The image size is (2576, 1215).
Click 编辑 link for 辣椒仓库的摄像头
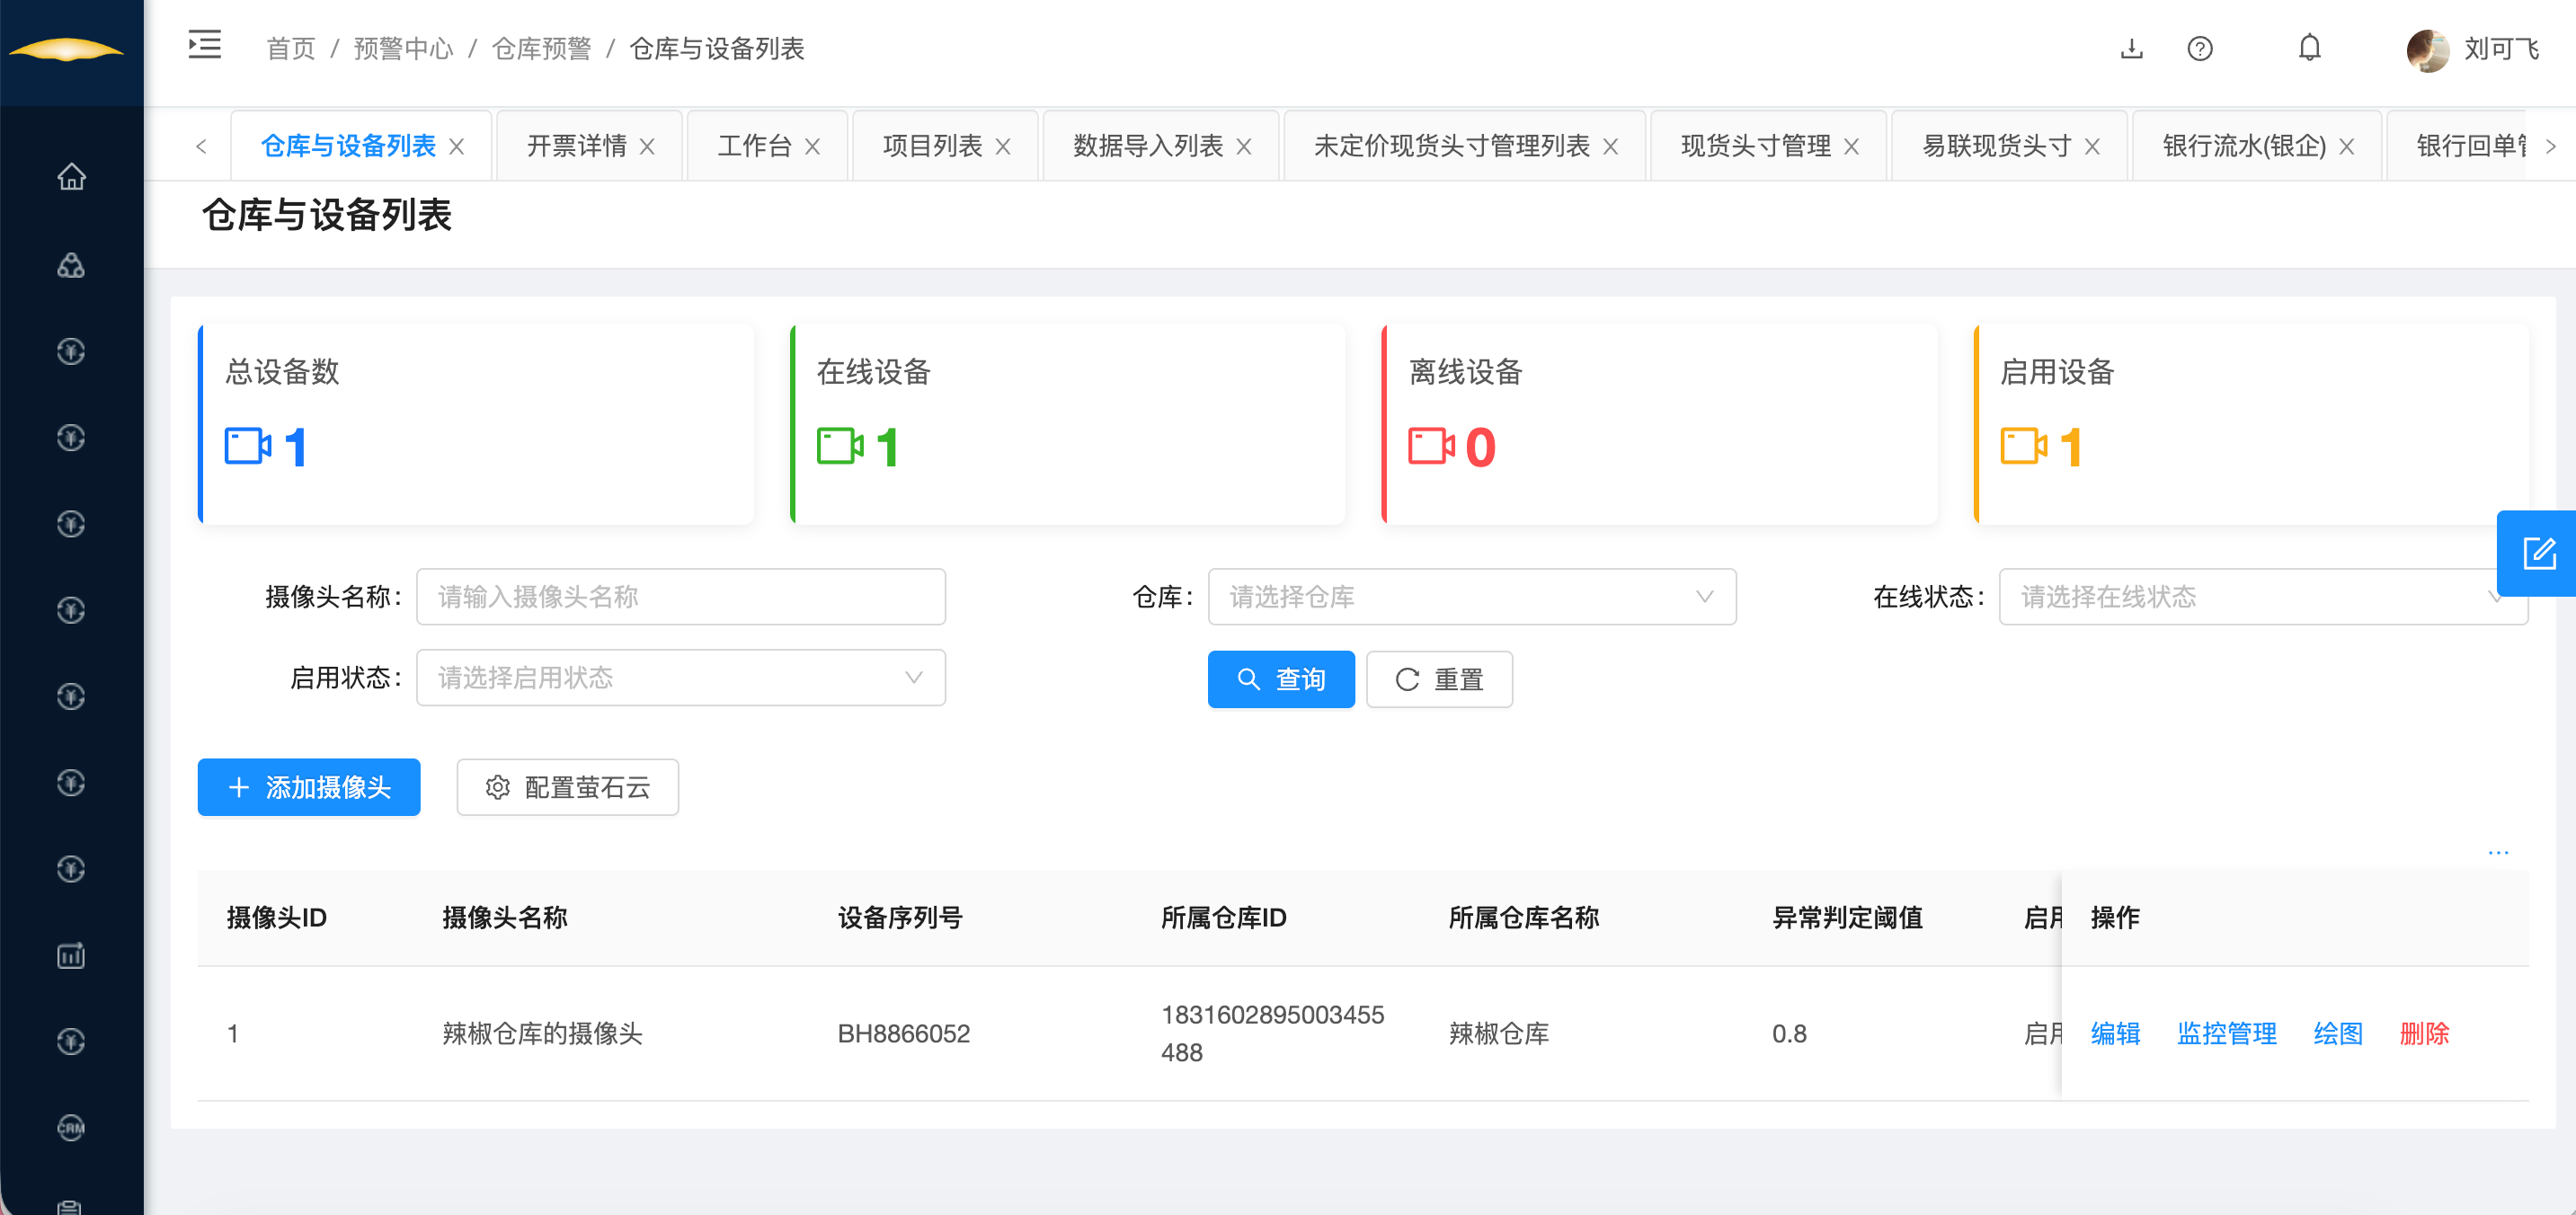pyautogui.click(x=2116, y=1033)
